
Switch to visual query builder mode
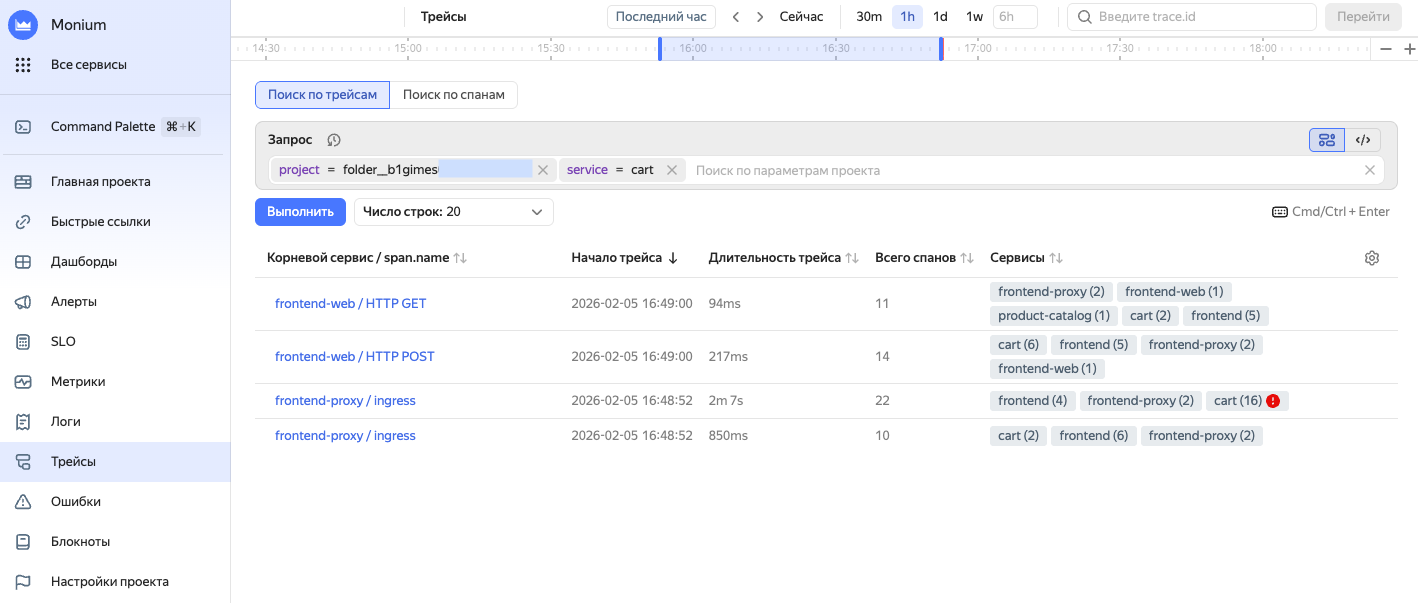1327,140
